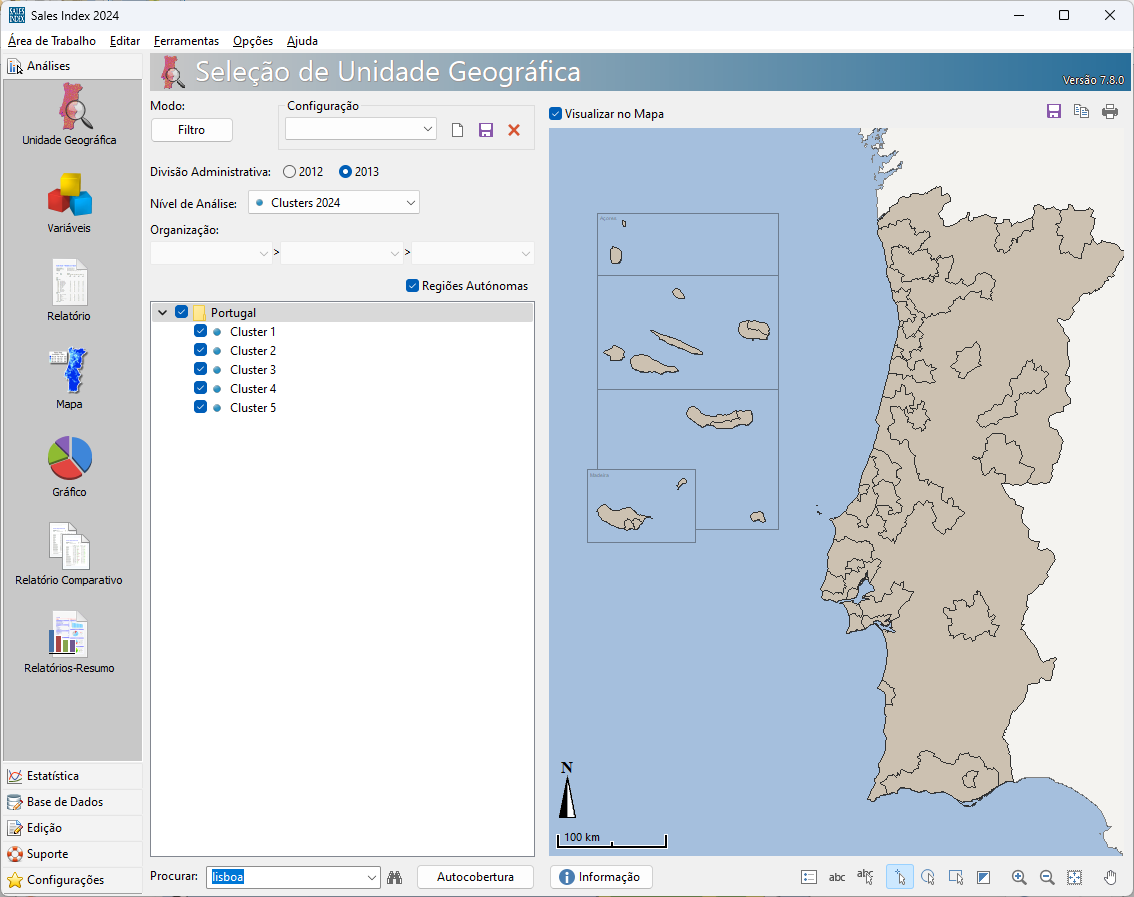Click the binoculars search icon

click(395, 877)
